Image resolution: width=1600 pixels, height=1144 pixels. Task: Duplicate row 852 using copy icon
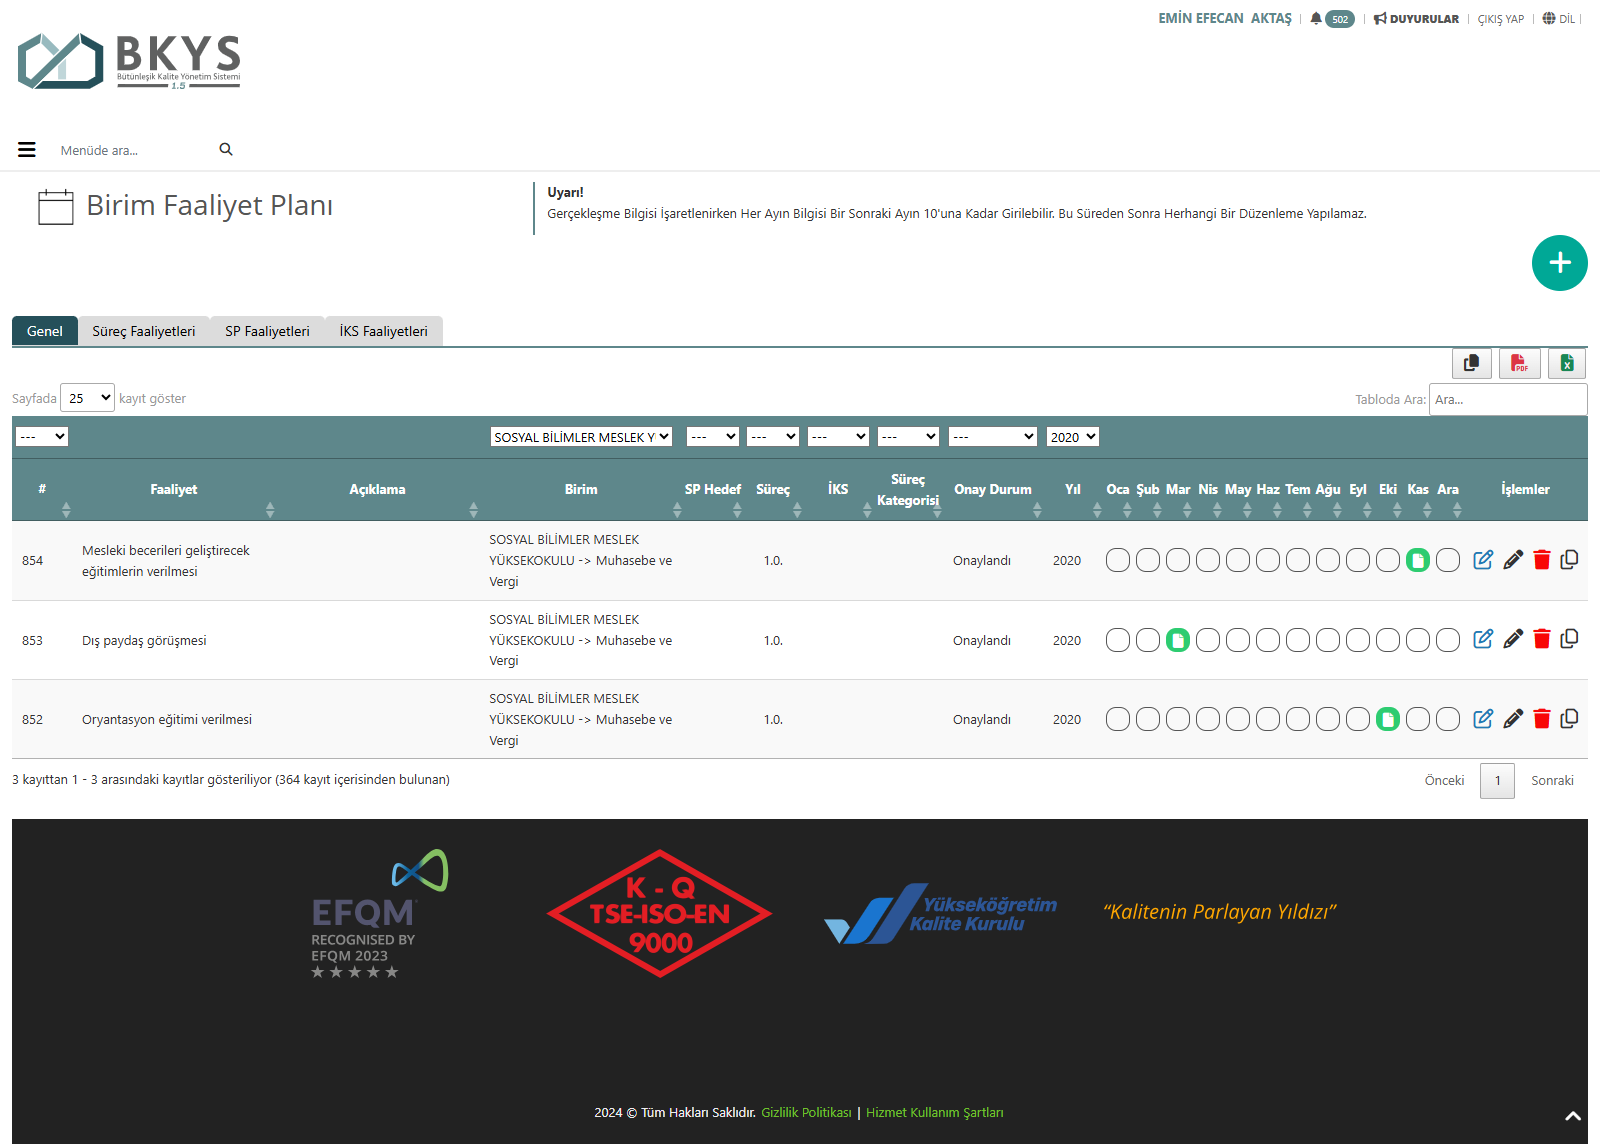click(1569, 719)
